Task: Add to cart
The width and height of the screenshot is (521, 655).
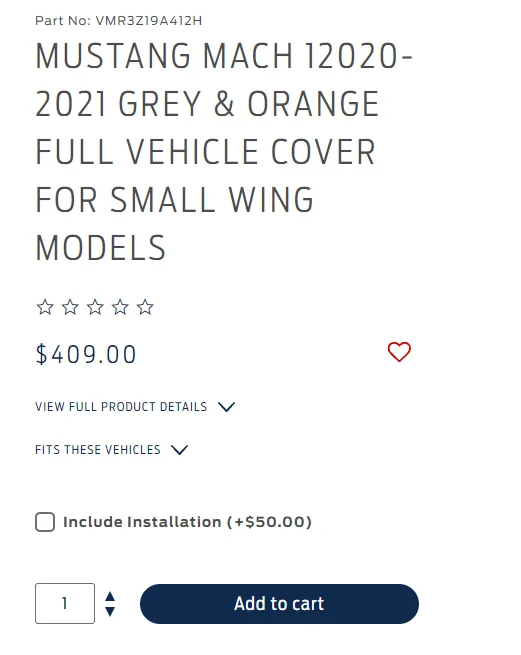Action: pyautogui.click(x=279, y=604)
